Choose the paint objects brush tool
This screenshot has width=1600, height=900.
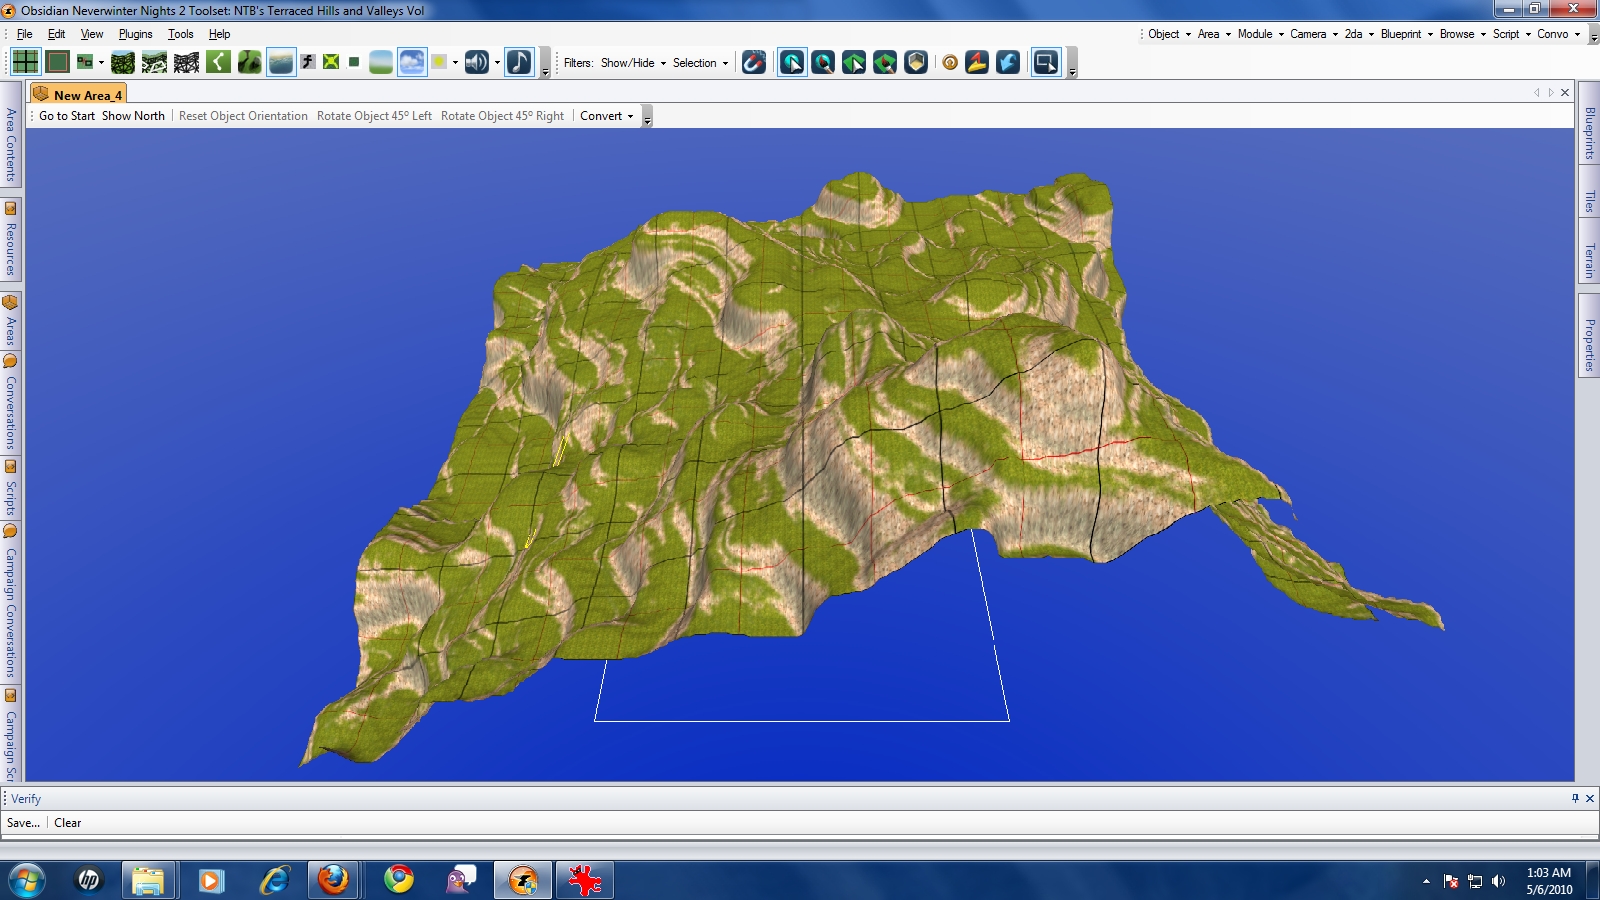click(823, 62)
